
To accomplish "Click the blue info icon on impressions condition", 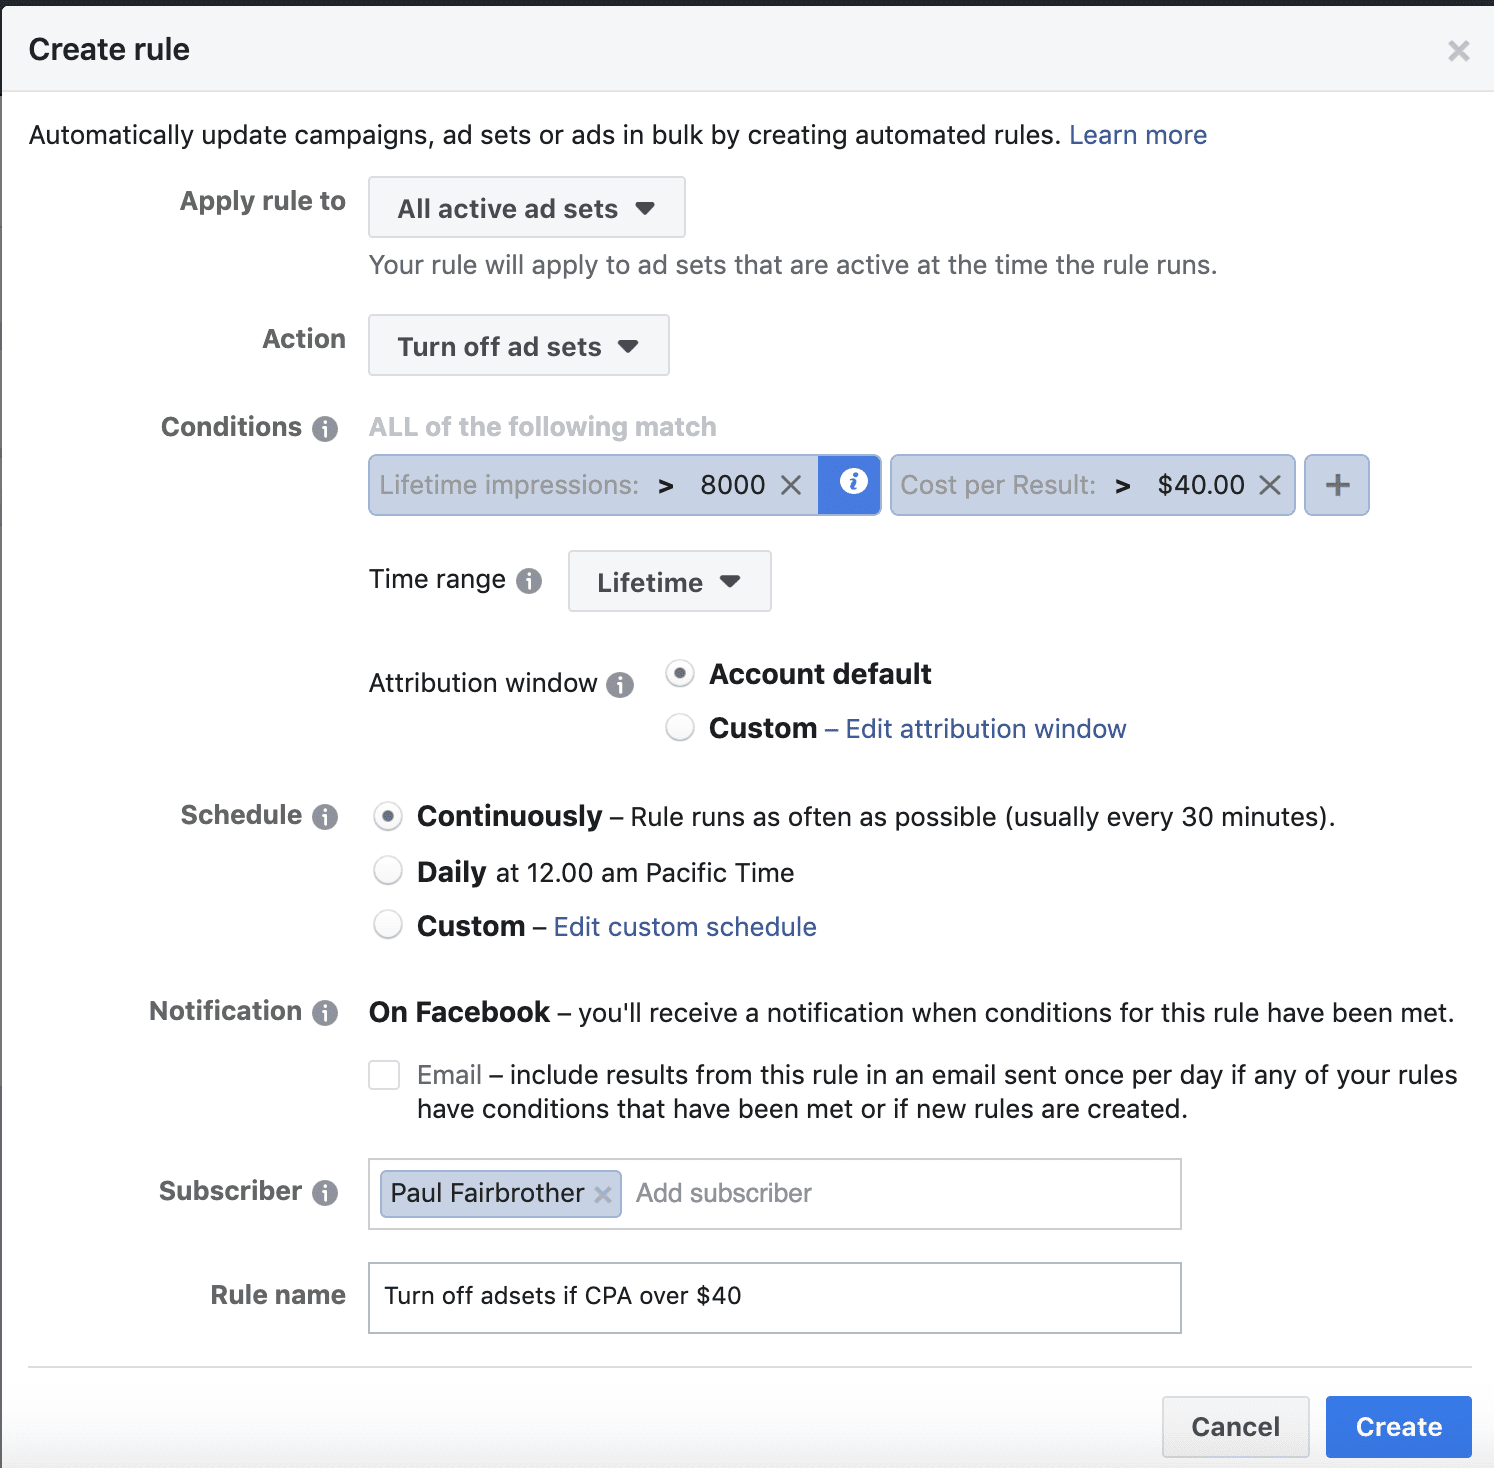I will pos(850,485).
